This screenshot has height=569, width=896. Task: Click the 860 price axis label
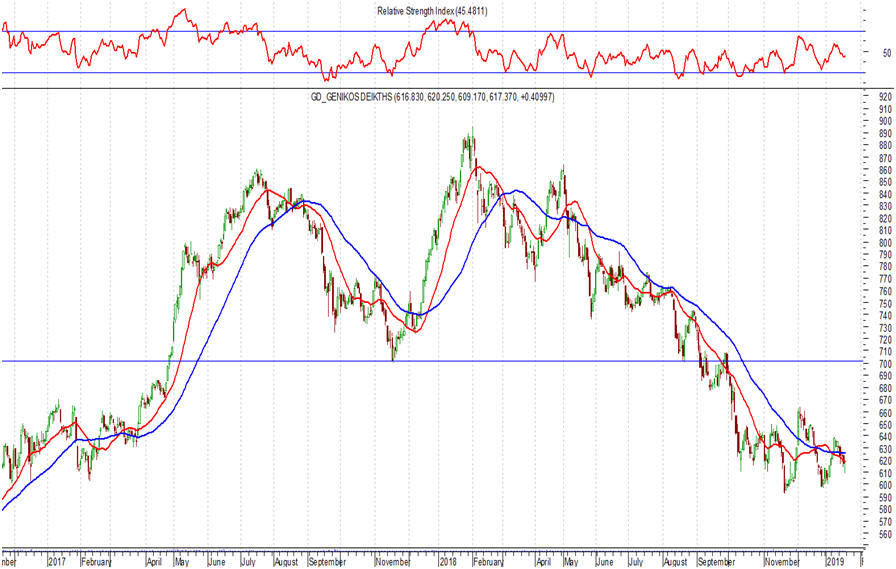click(x=885, y=170)
